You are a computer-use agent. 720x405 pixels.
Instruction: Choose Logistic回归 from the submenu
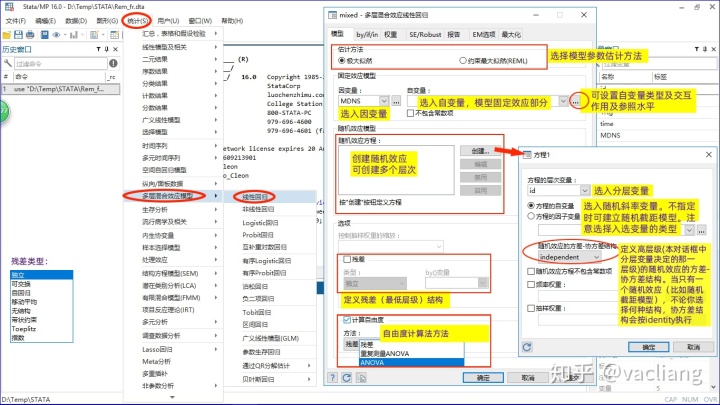[260, 223]
